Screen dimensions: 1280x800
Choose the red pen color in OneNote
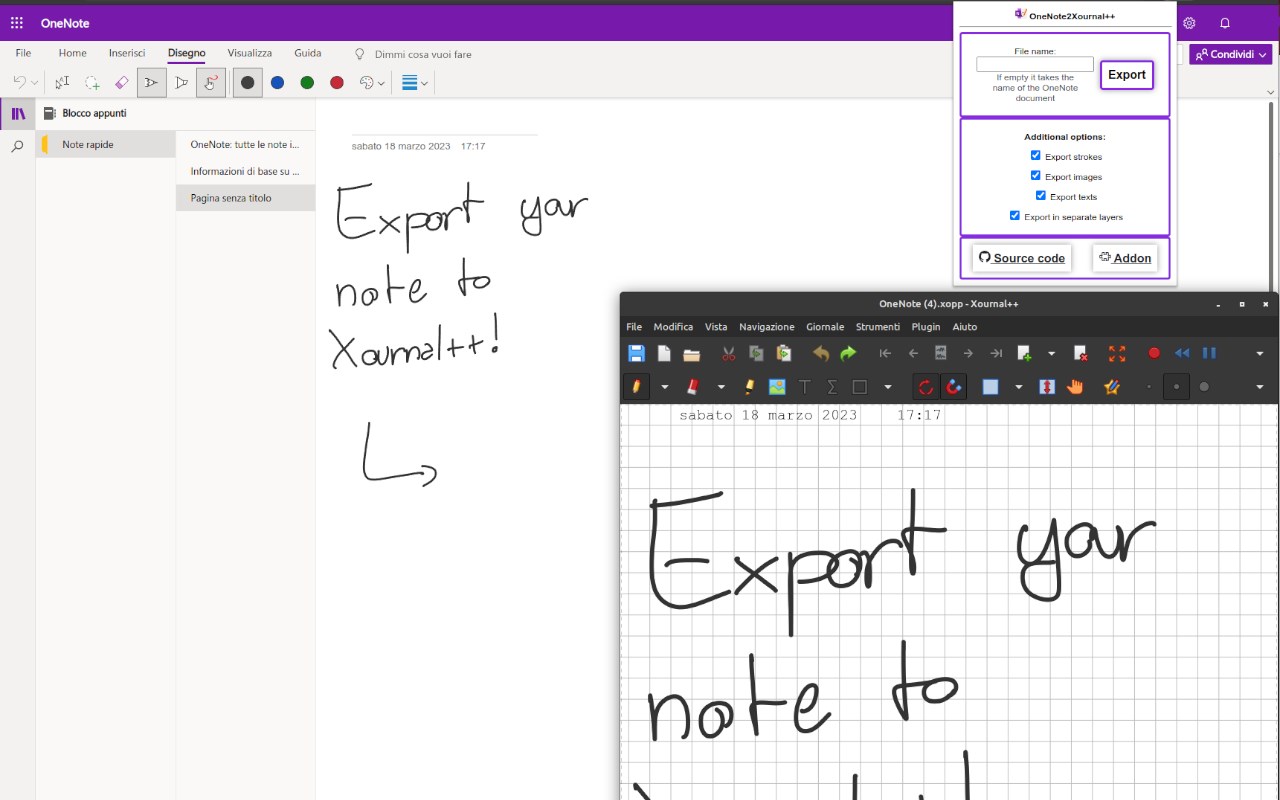tap(337, 83)
